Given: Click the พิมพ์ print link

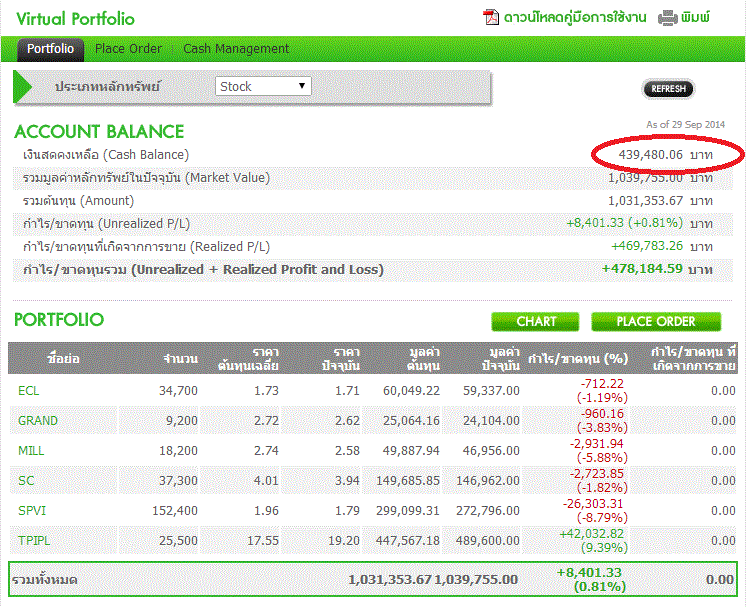Looking at the screenshot, I should click(695, 17).
